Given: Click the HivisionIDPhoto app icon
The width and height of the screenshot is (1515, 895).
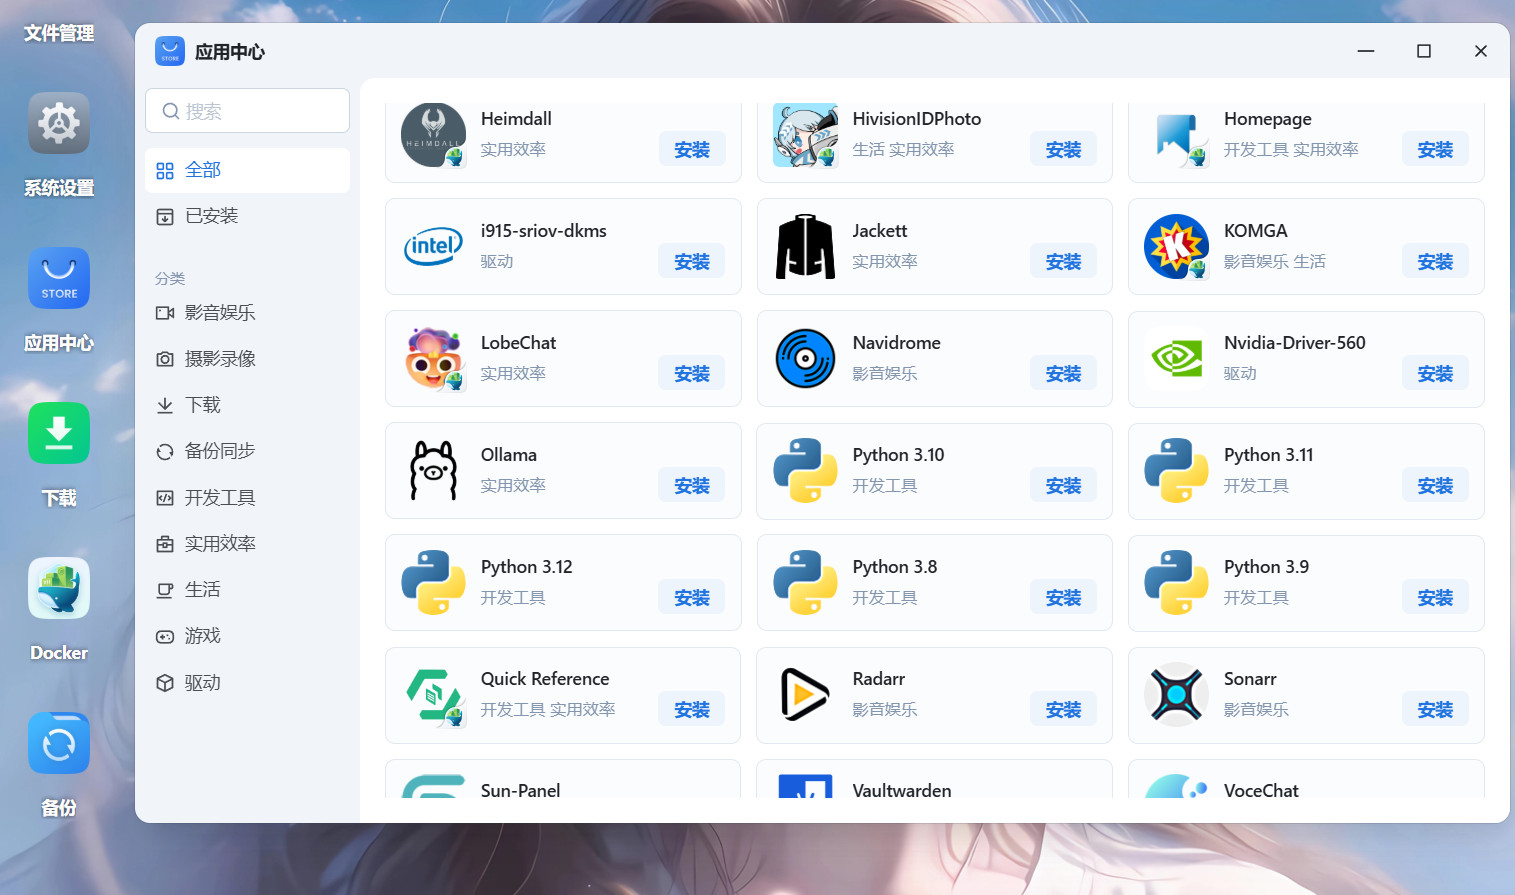Looking at the screenshot, I should pyautogui.click(x=805, y=135).
